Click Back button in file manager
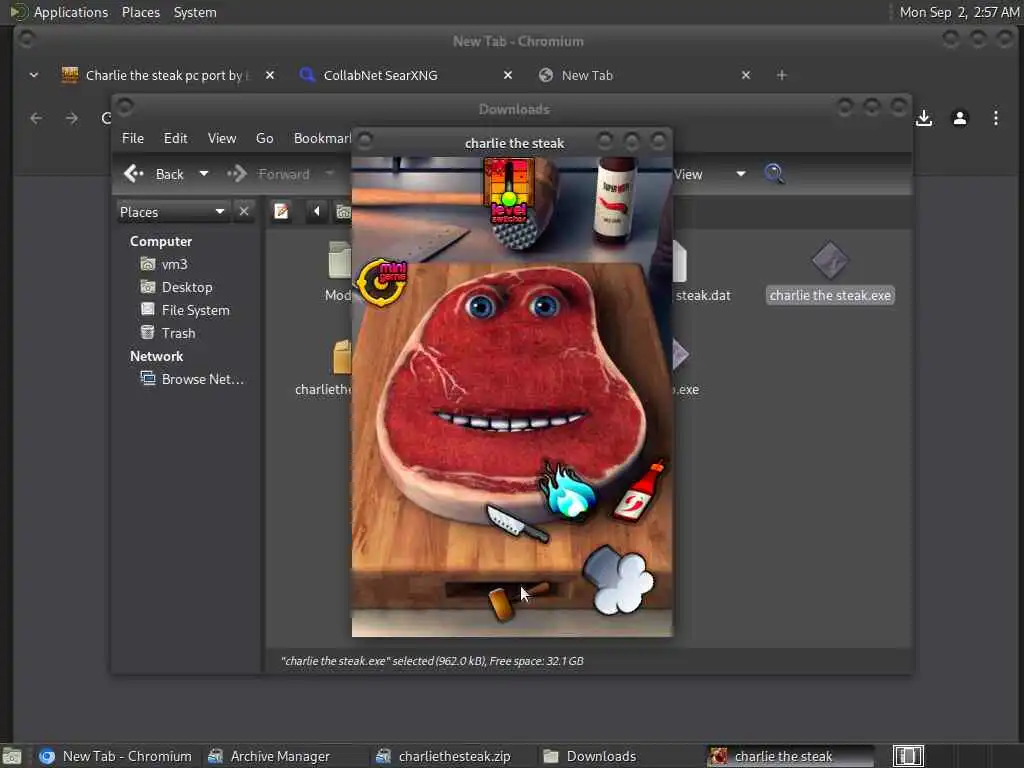This screenshot has height=768, width=1024. point(154,174)
